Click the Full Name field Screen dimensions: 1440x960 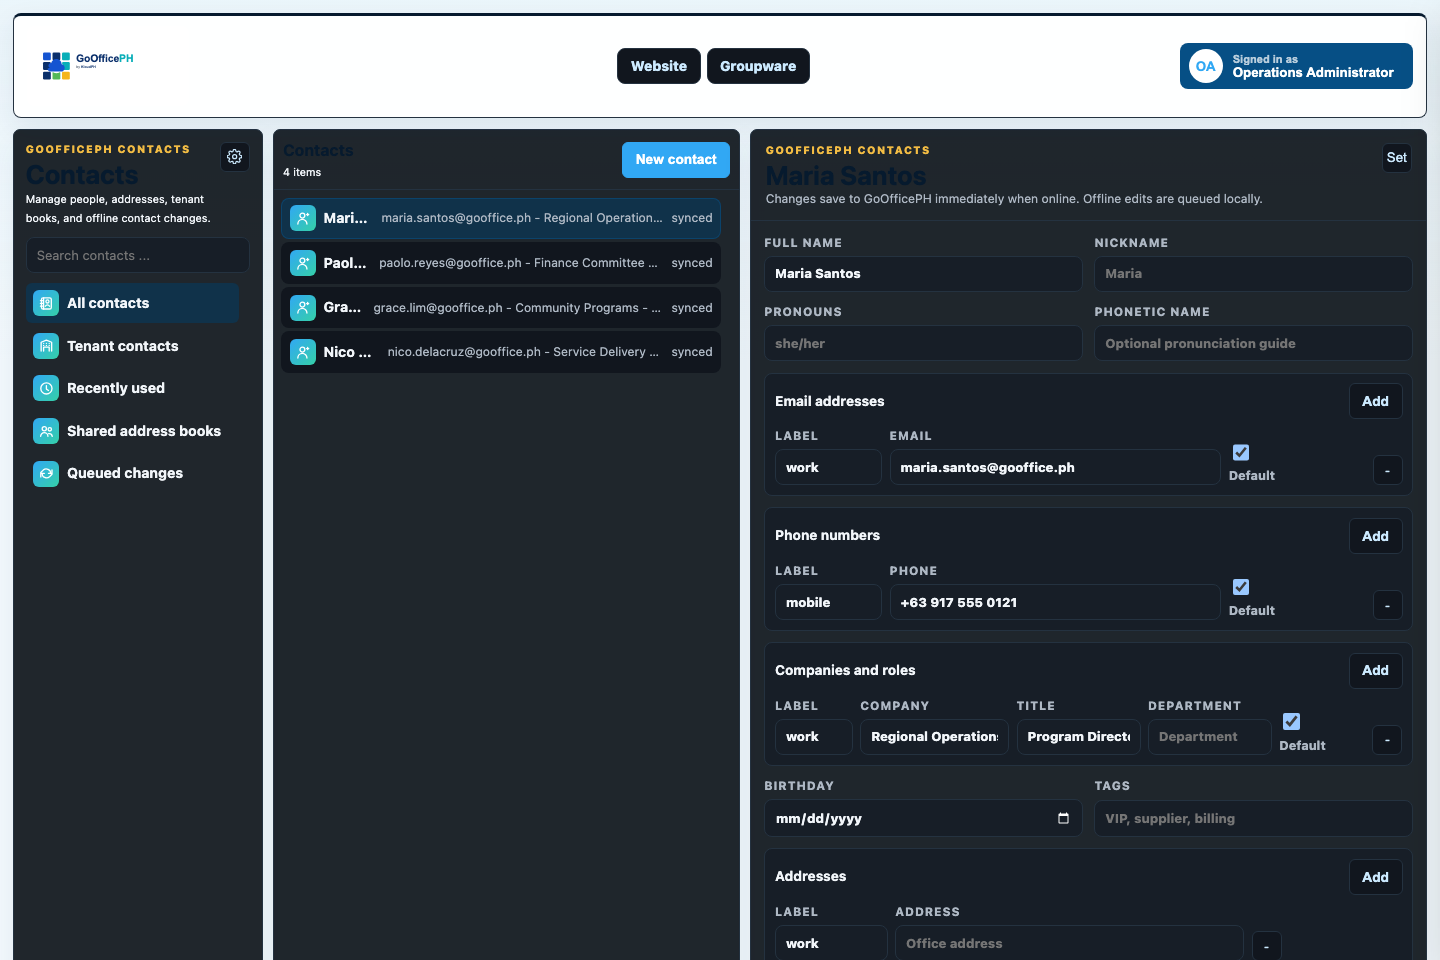pos(923,274)
